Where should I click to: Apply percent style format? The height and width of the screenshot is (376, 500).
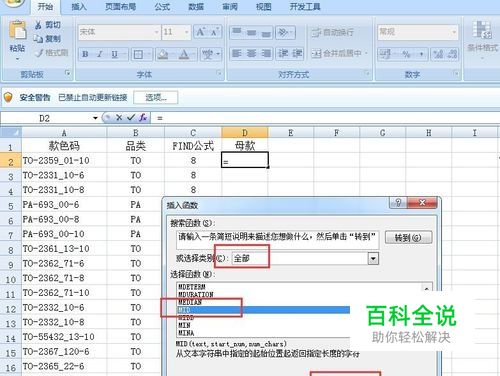pyautogui.click(x=406, y=54)
